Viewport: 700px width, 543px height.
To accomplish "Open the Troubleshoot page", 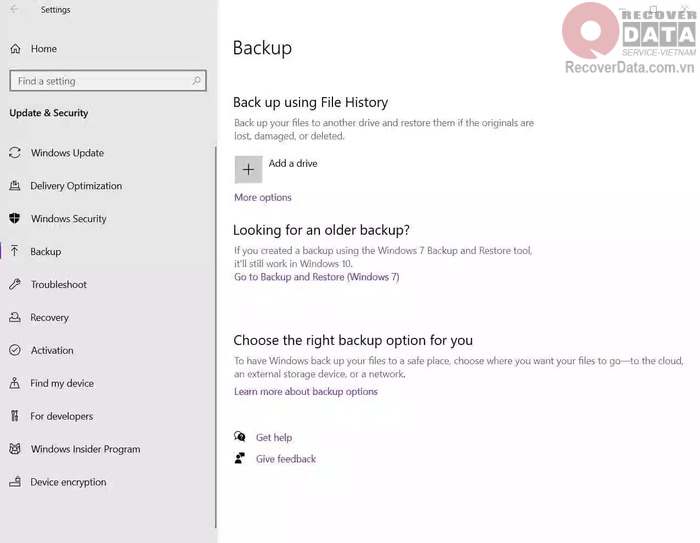I will [x=58, y=284].
